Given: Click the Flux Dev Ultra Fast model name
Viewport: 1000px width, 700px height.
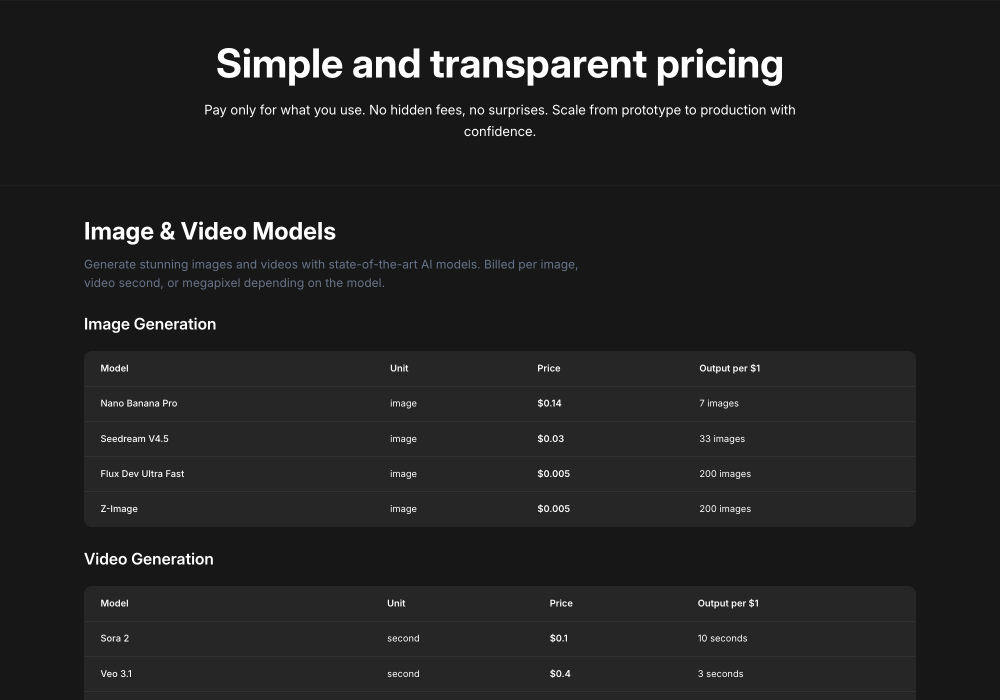Looking at the screenshot, I should pos(142,474).
